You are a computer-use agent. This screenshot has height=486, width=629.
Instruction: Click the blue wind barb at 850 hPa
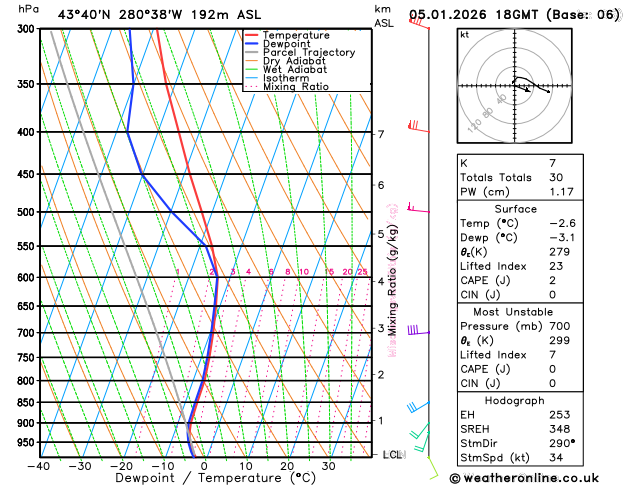coord(418,407)
